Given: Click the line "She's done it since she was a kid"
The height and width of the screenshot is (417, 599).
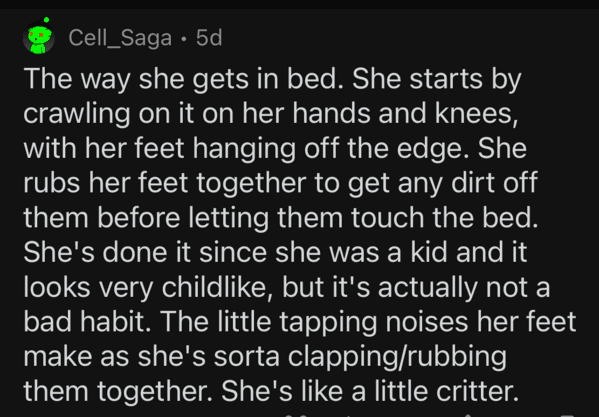Looking at the screenshot, I should click(275, 253).
